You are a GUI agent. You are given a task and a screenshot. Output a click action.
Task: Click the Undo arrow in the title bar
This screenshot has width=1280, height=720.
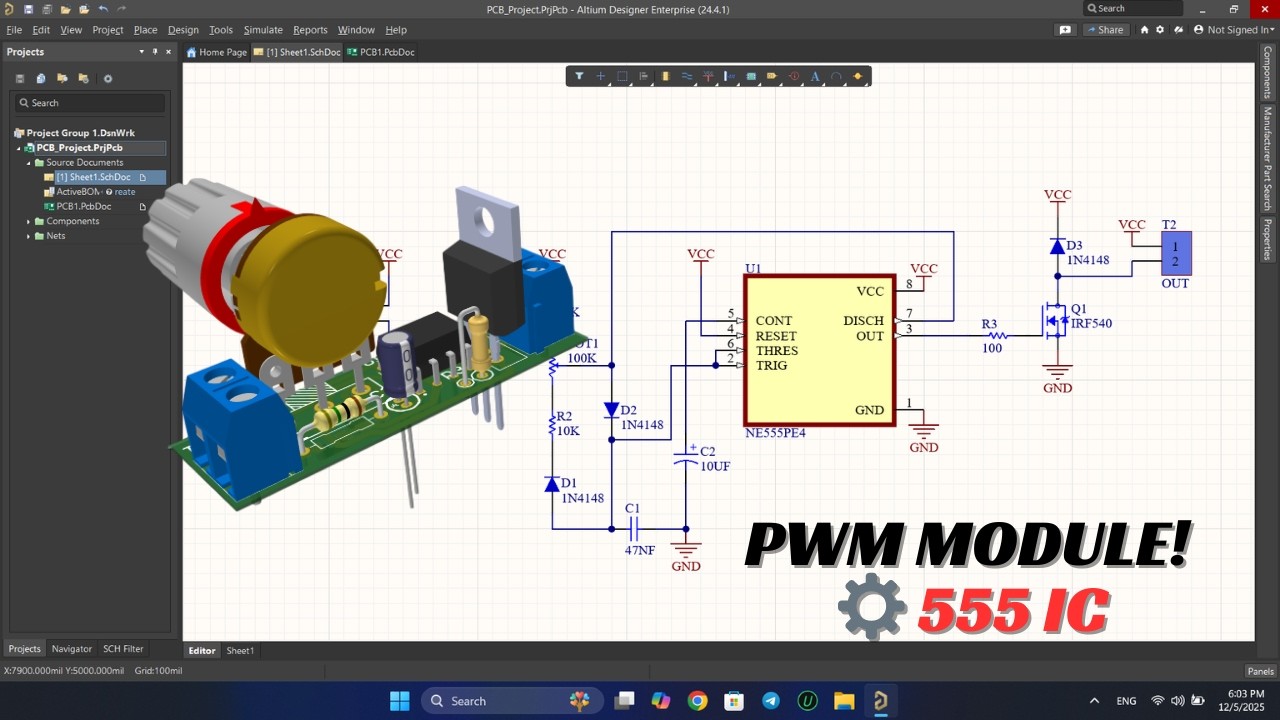(x=102, y=9)
